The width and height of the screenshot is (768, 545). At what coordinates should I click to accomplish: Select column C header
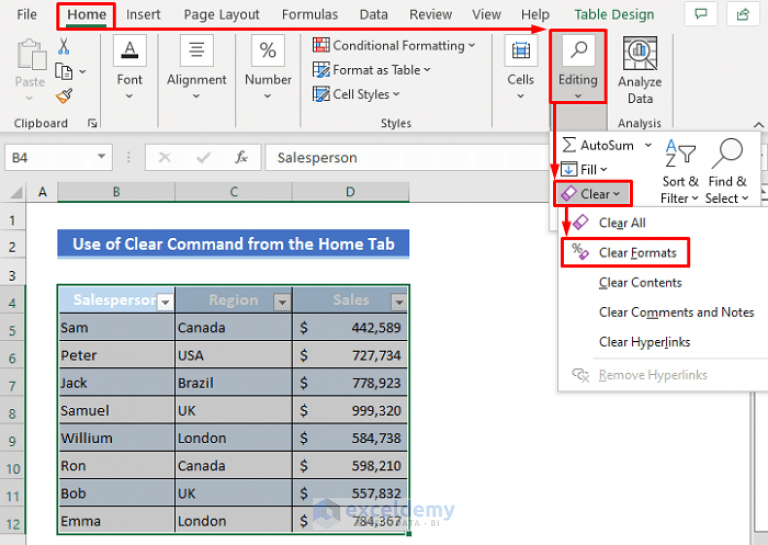click(234, 192)
